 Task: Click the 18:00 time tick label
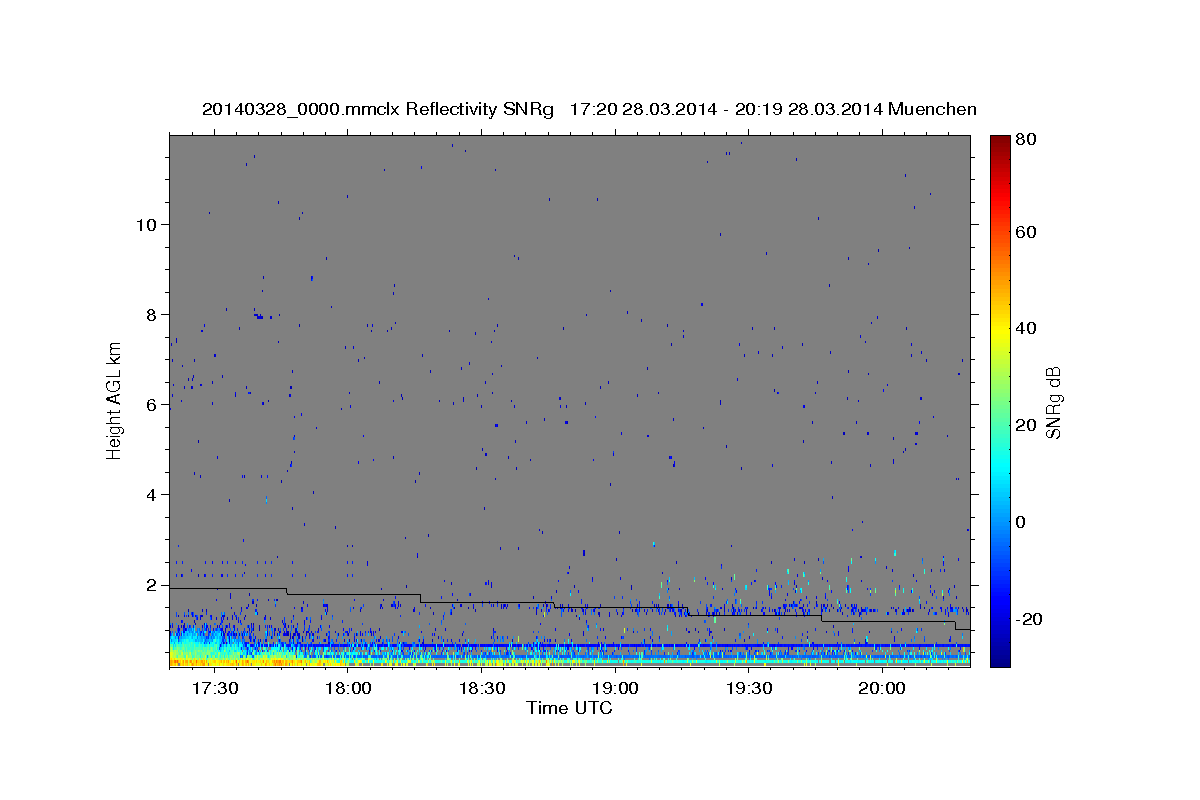coord(348,688)
